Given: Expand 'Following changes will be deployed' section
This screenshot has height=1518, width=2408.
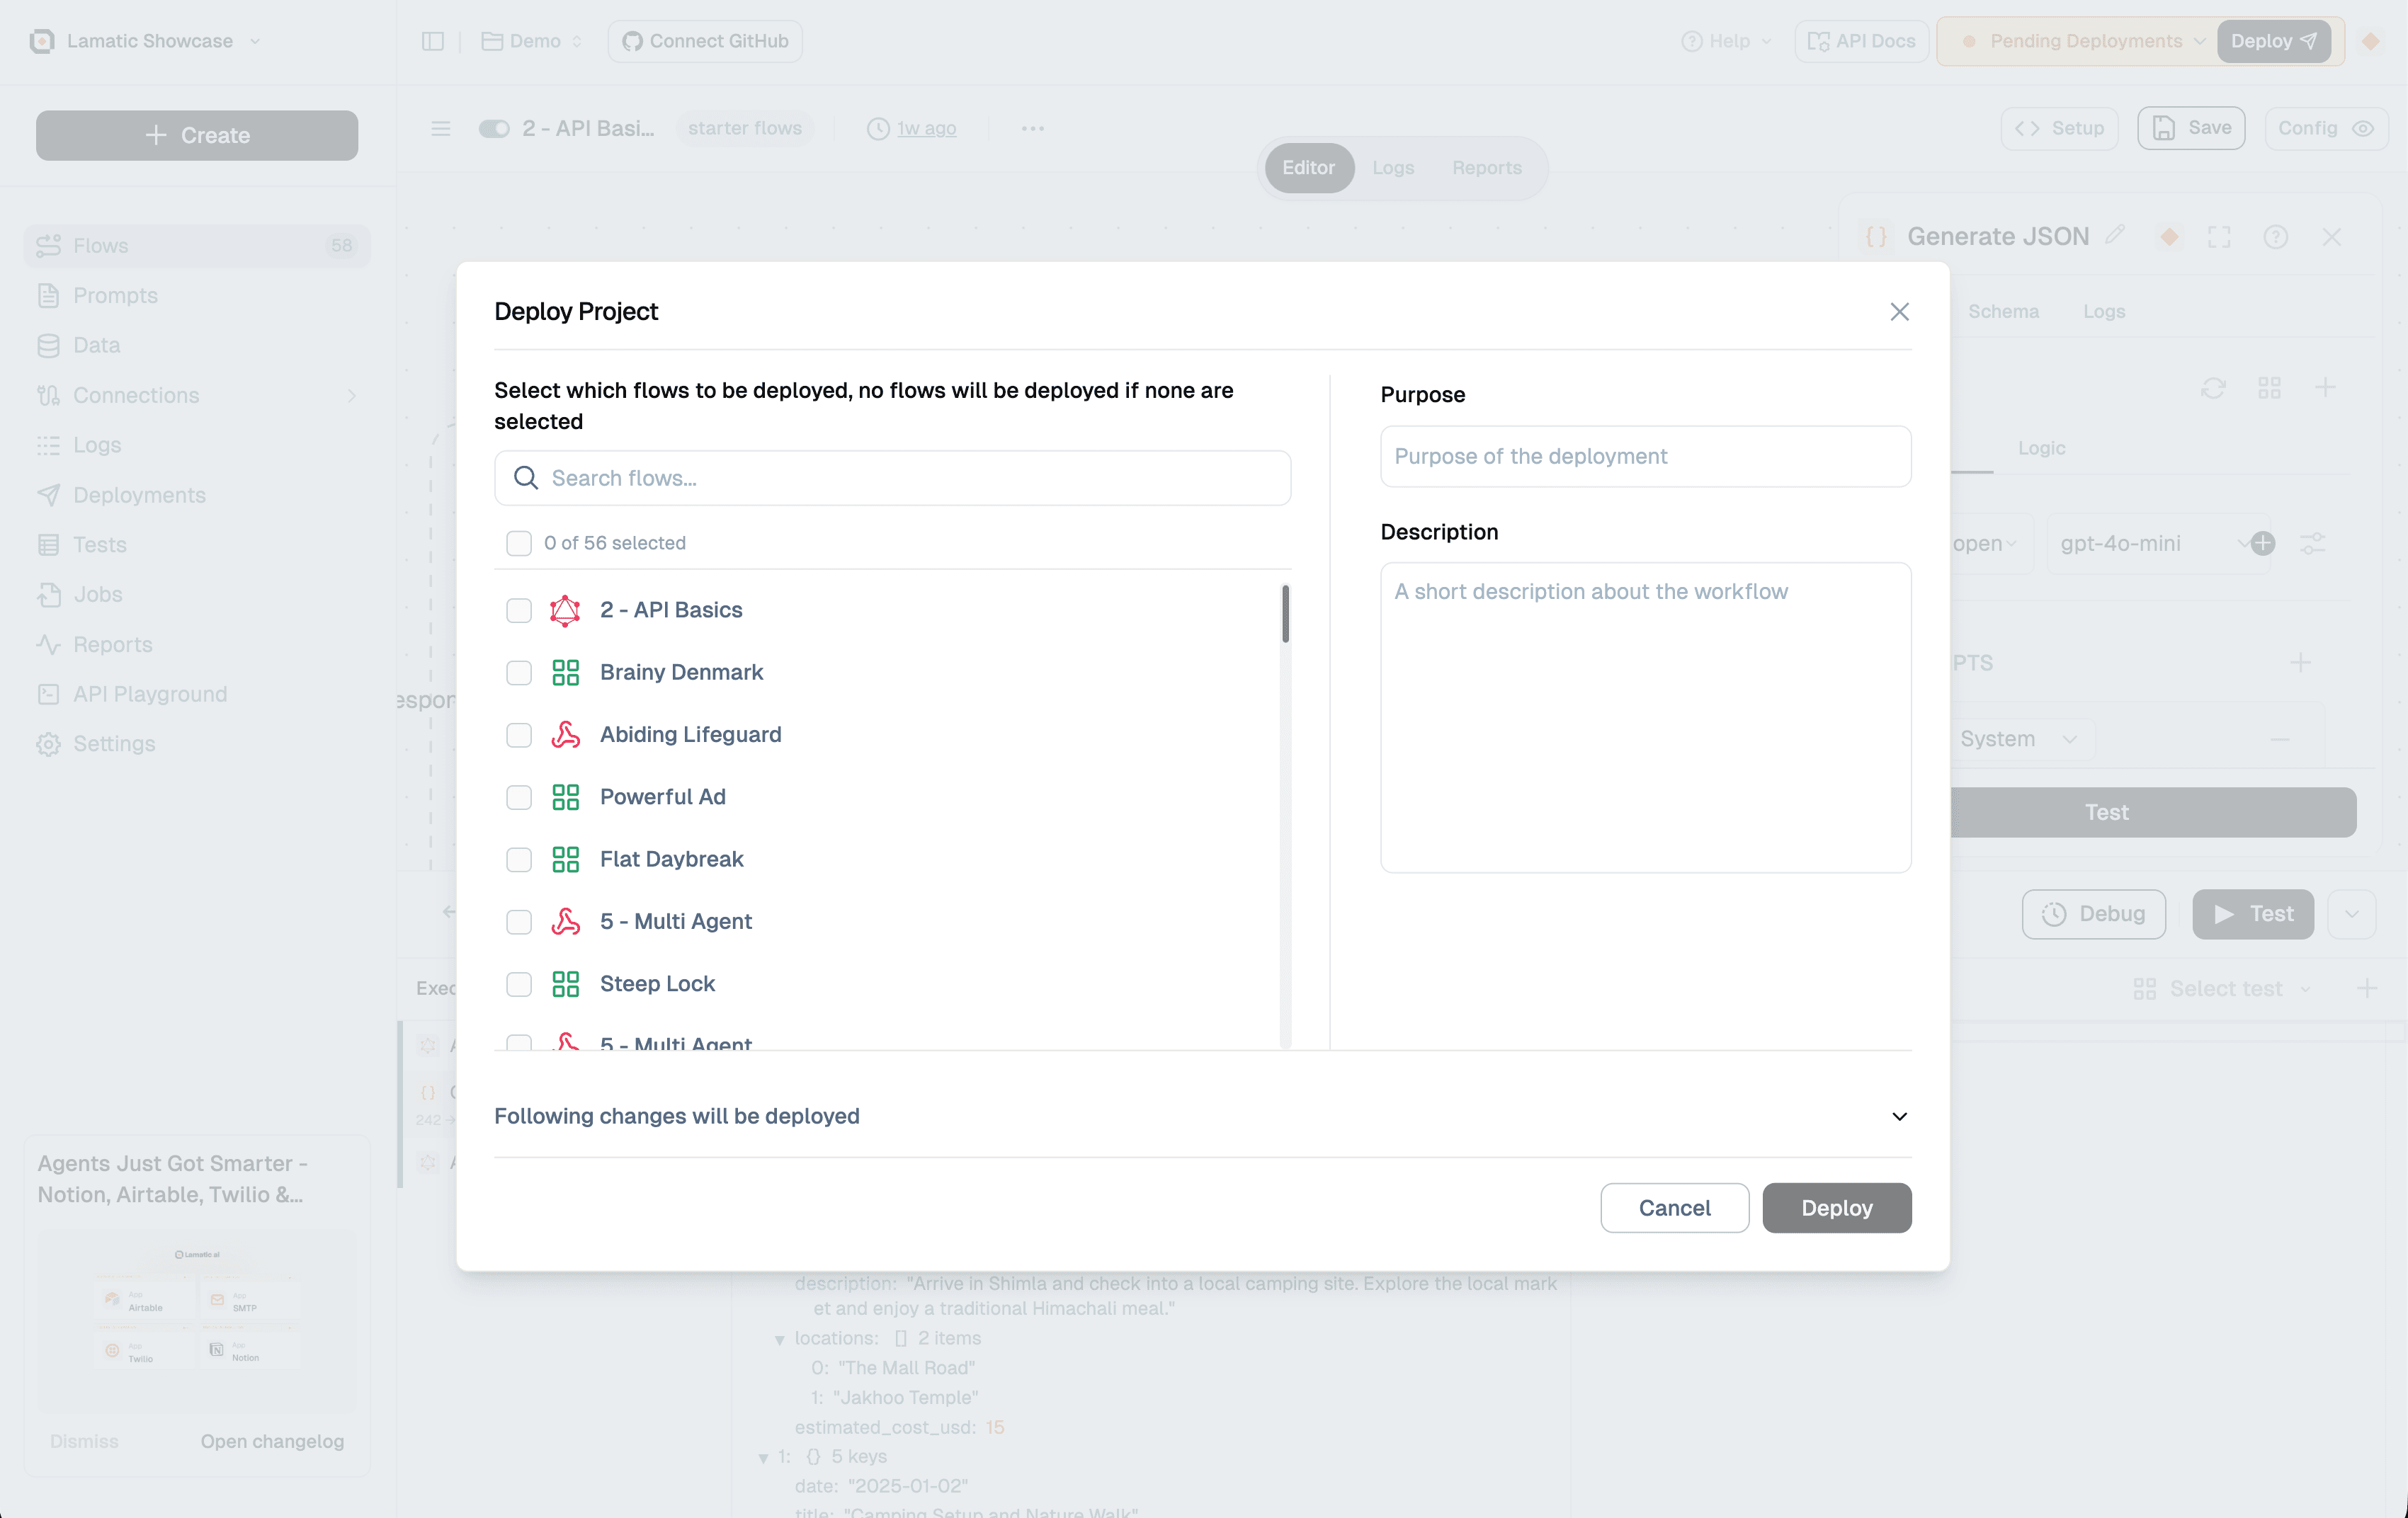Looking at the screenshot, I should click(x=1899, y=1116).
